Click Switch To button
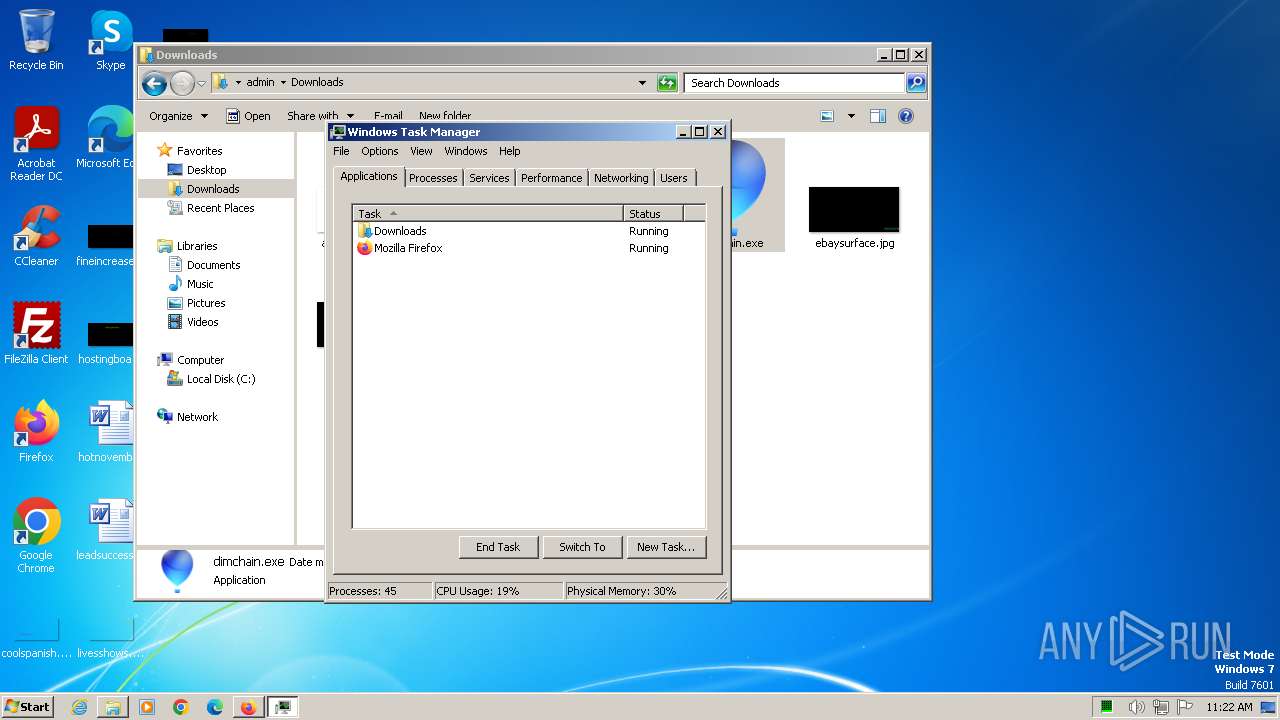 click(x=582, y=547)
